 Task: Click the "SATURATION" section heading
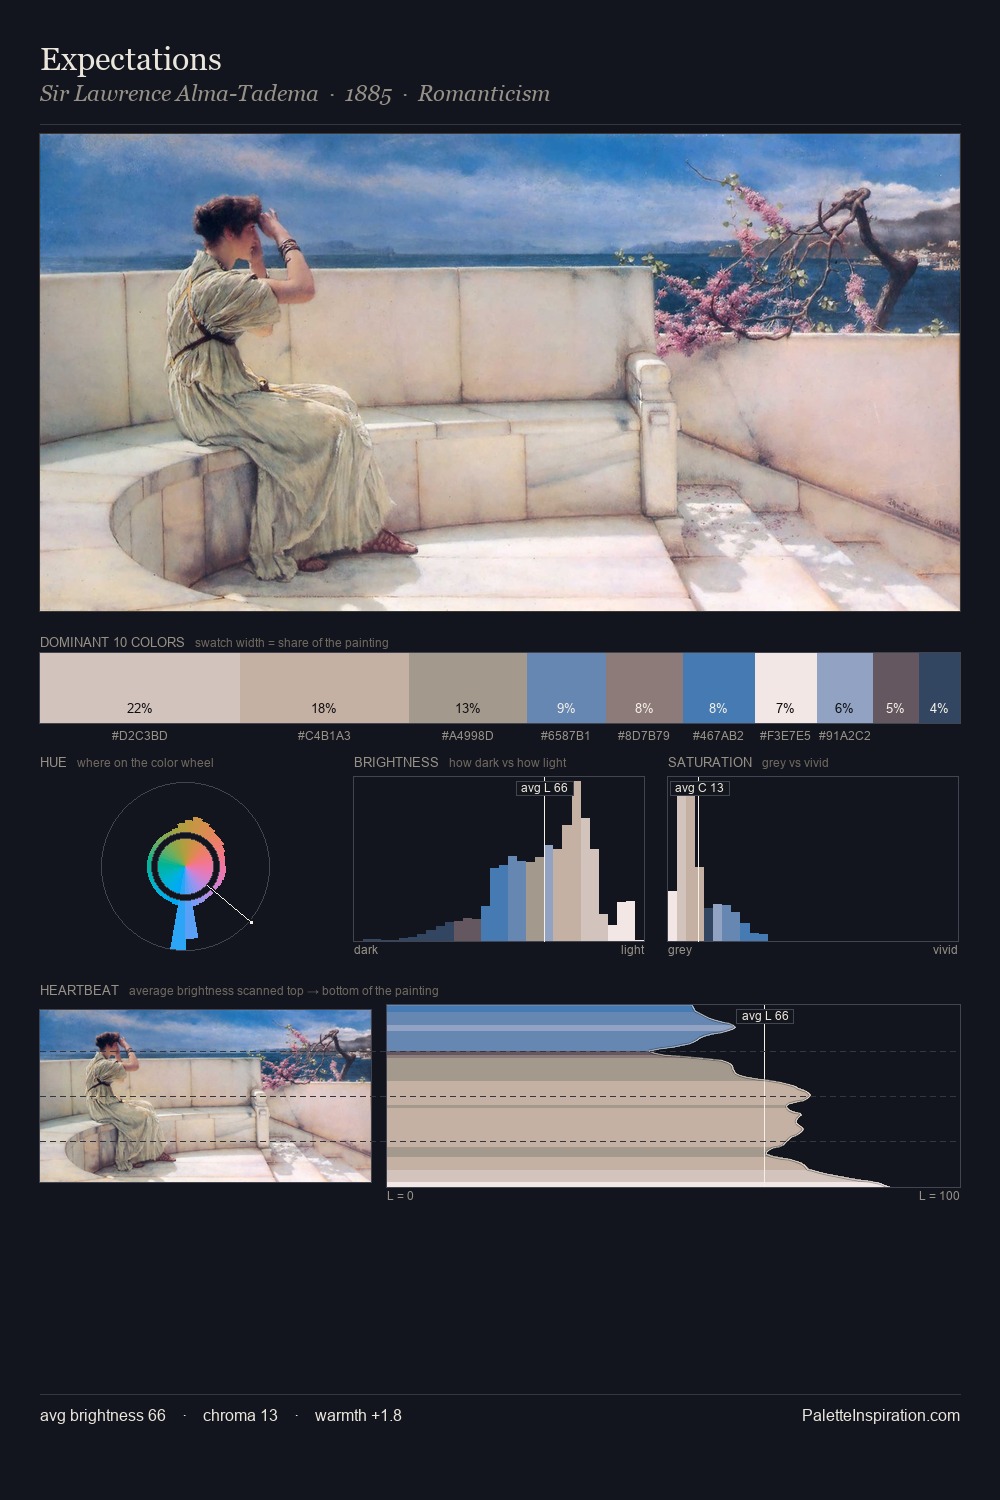pyautogui.click(x=710, y=762)
